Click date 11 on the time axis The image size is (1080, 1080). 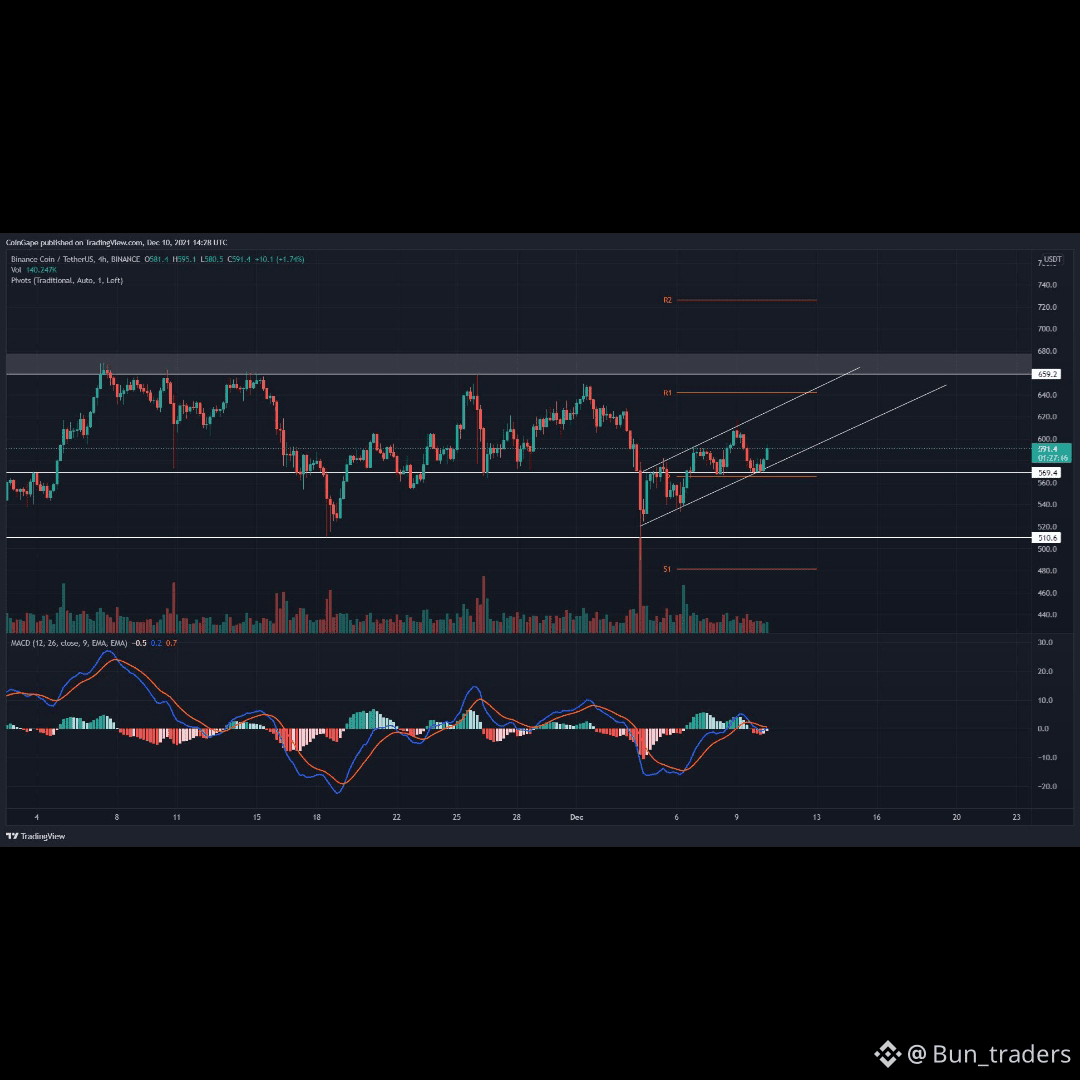coord(176,818)
